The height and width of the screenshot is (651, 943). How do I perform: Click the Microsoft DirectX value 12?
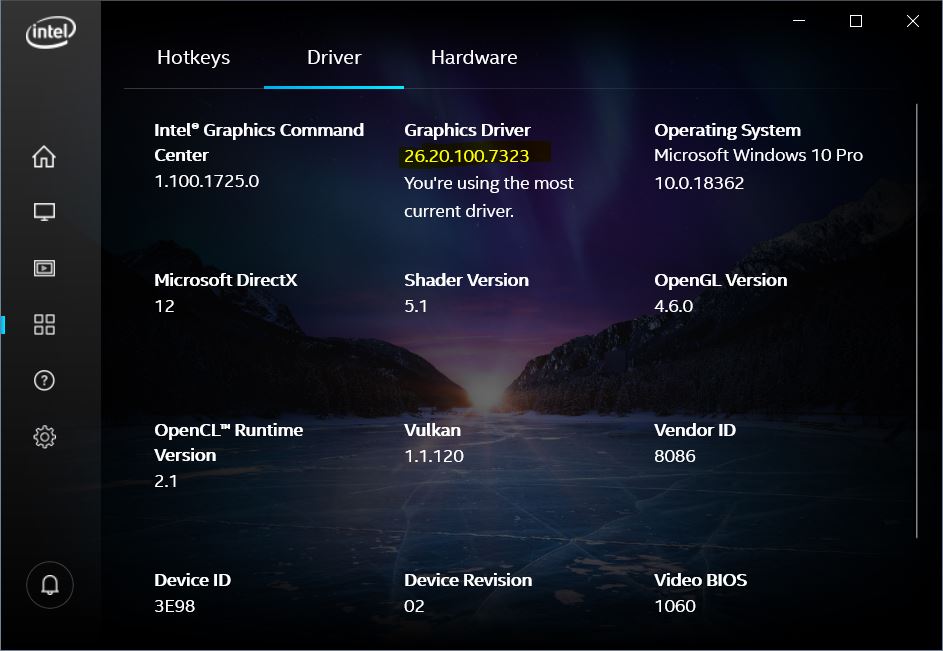point(164,306)
